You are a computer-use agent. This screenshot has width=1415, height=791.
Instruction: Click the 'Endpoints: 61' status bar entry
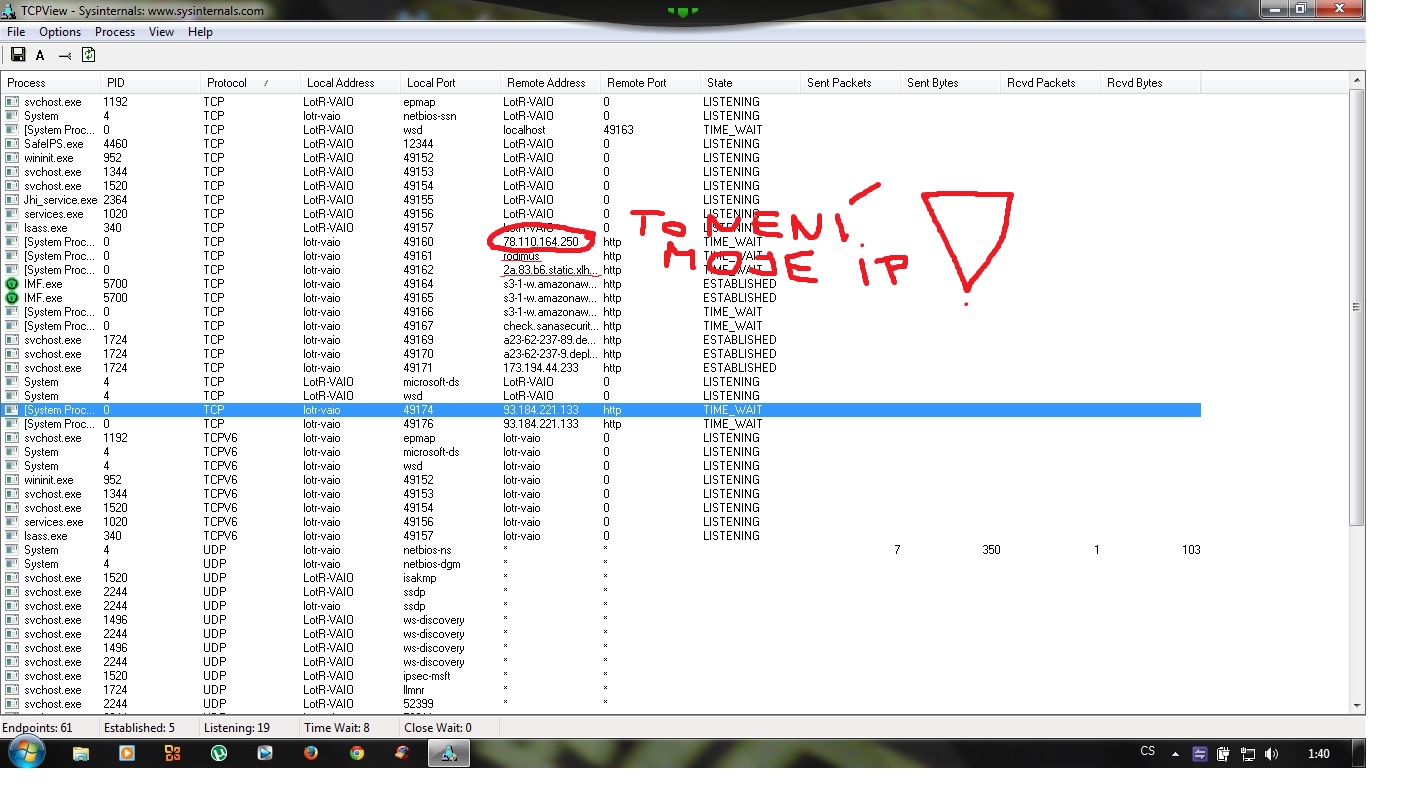coord(38,728)
